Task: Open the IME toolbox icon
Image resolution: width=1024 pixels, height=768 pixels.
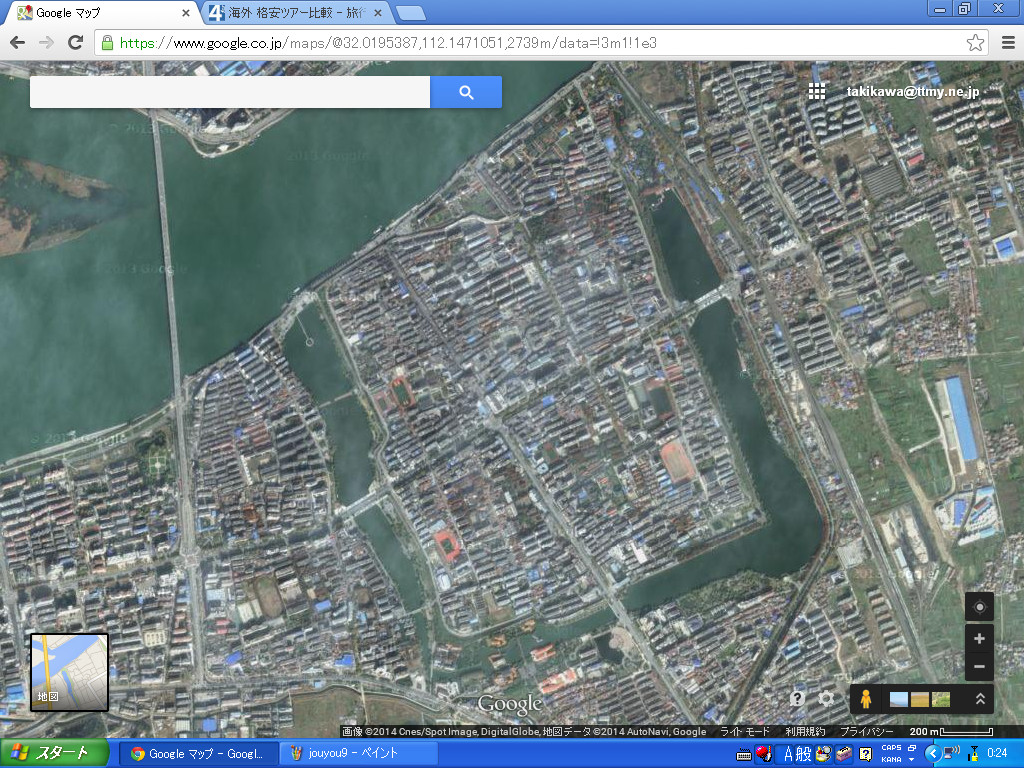Action: pyautogui.click(x=845, y=754)
